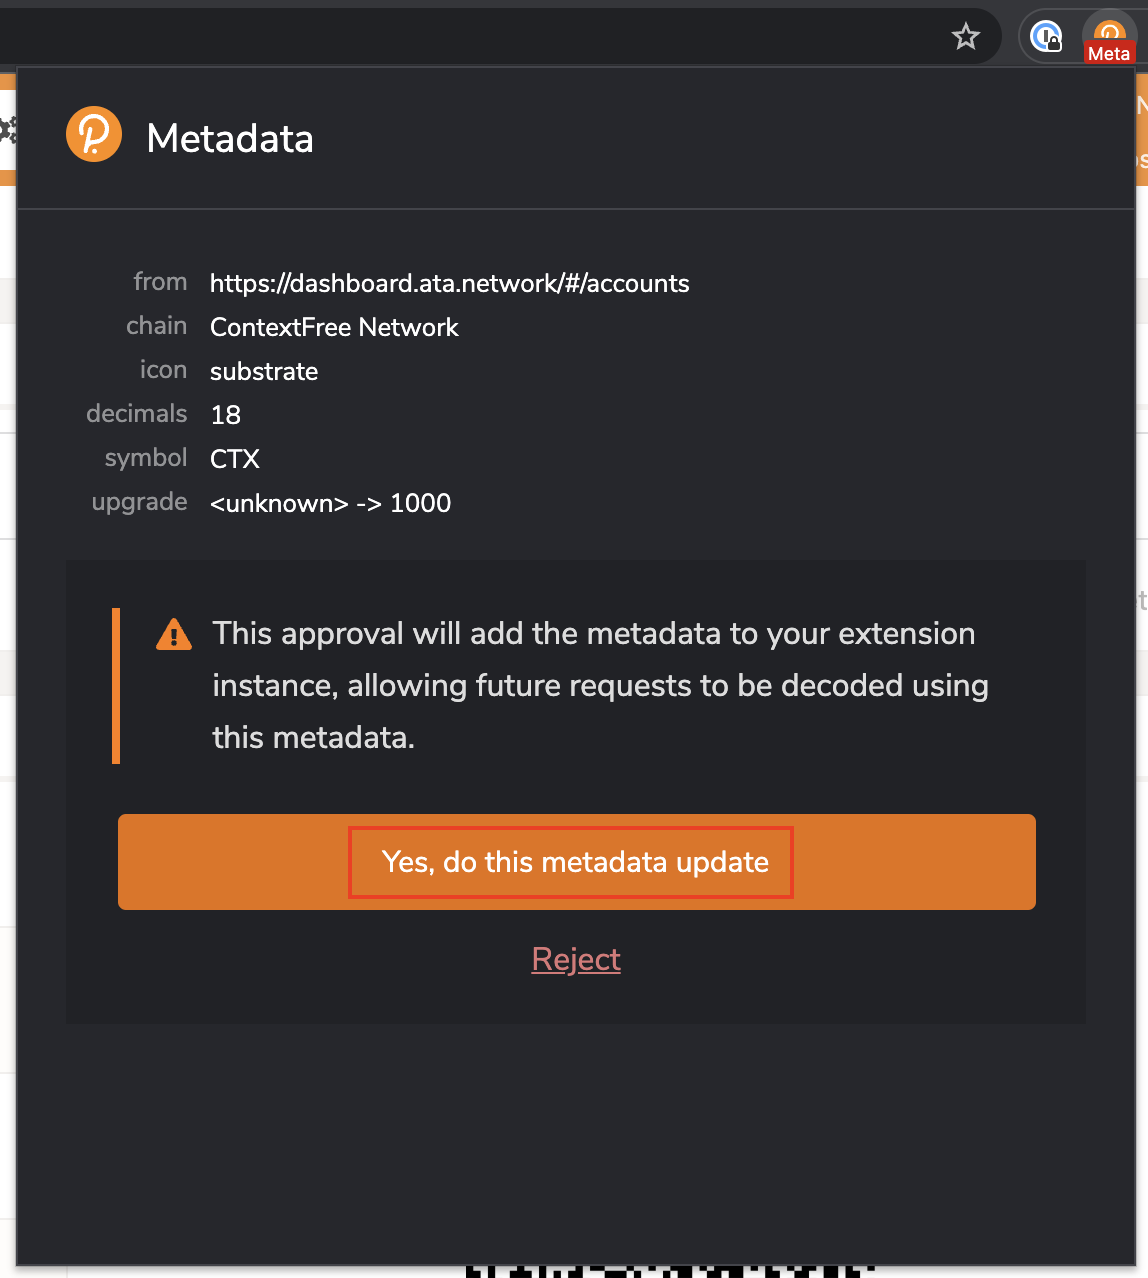This screenshot has width=1148, height=1278.
Task: Click the decimals value 18
Action: [x=226, y=415]
